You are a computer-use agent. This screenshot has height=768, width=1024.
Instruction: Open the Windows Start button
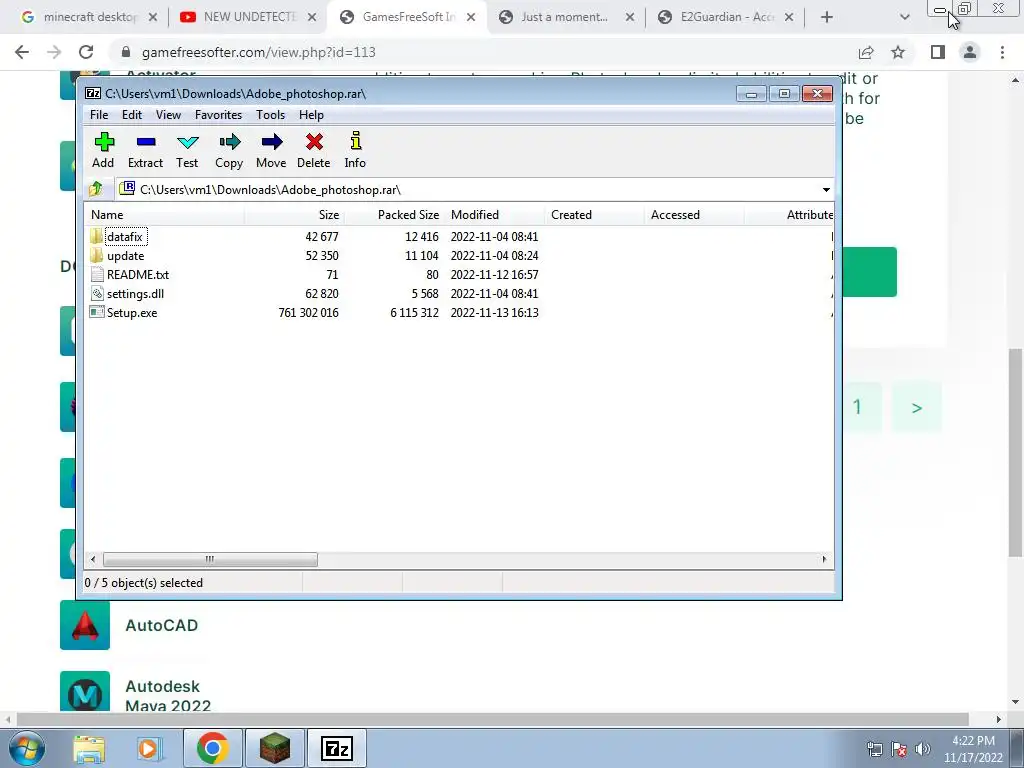tap(27, 748)
